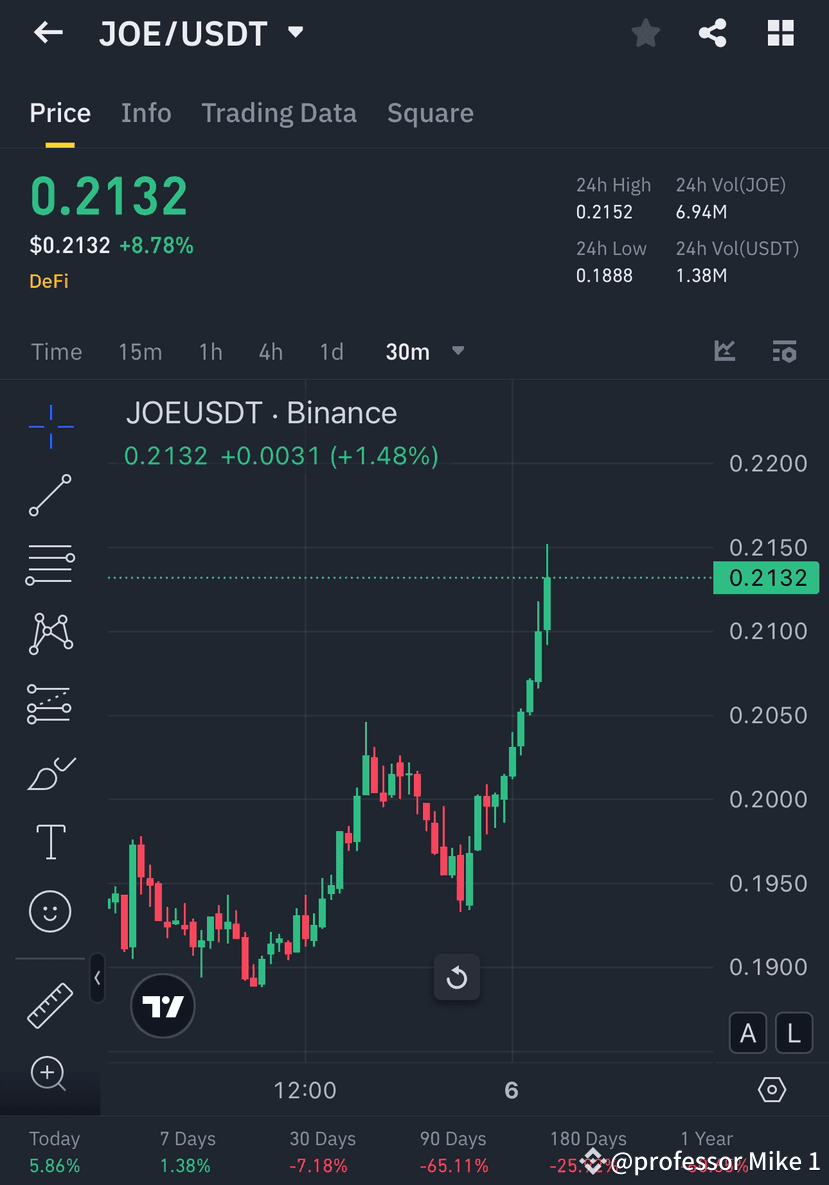Viewport: 829px width, 1185px height.
Task: Select the crosshair cursor tool
Action: [50, 425]
